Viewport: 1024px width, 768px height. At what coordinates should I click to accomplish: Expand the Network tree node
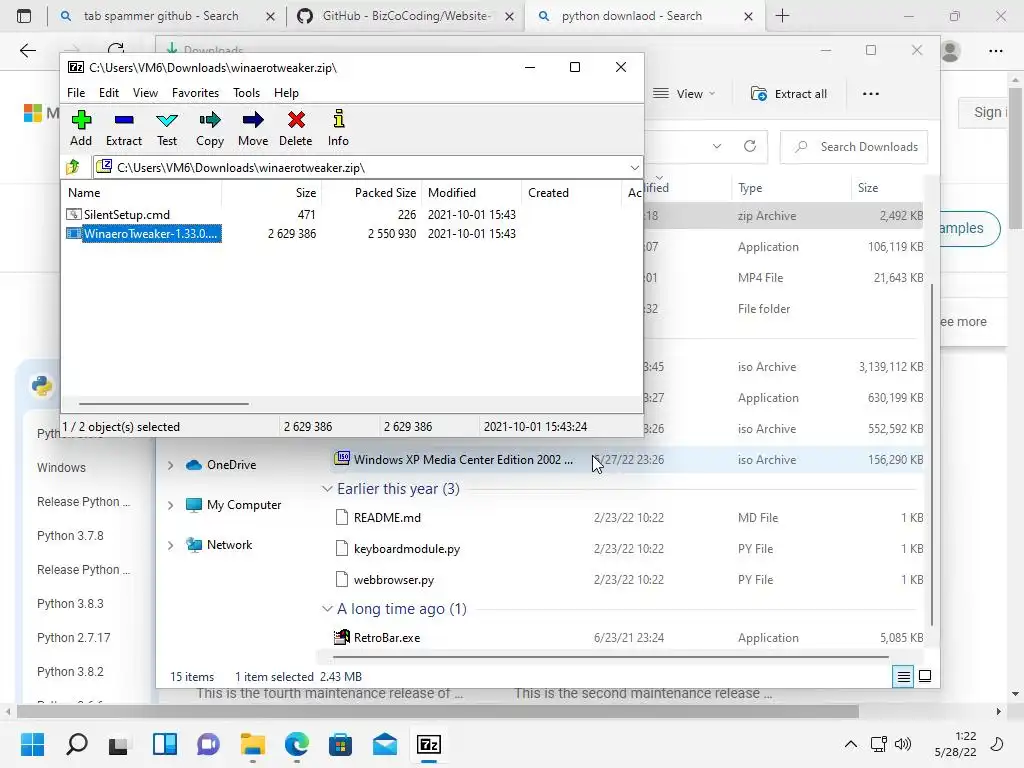pyautogui.click(x=170, y=545)
